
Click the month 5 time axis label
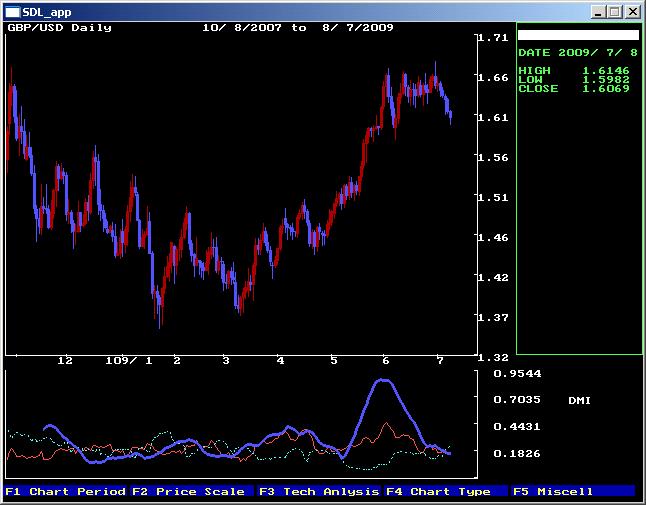[334, 361]
